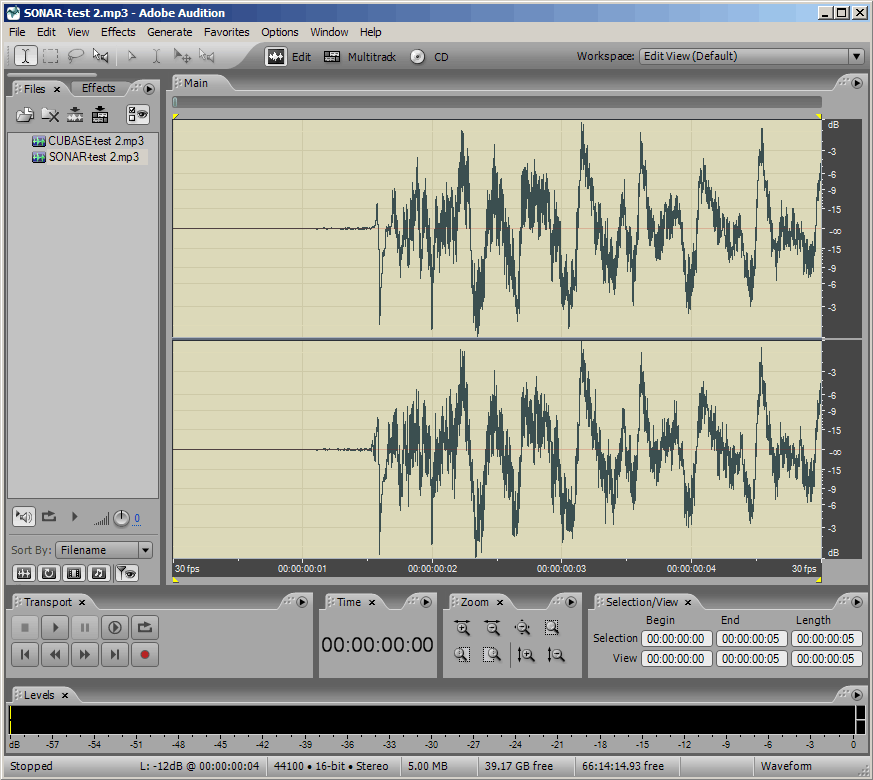Toggle Show Video Files filter button
The image size is (873, 780).
[73, 573]
